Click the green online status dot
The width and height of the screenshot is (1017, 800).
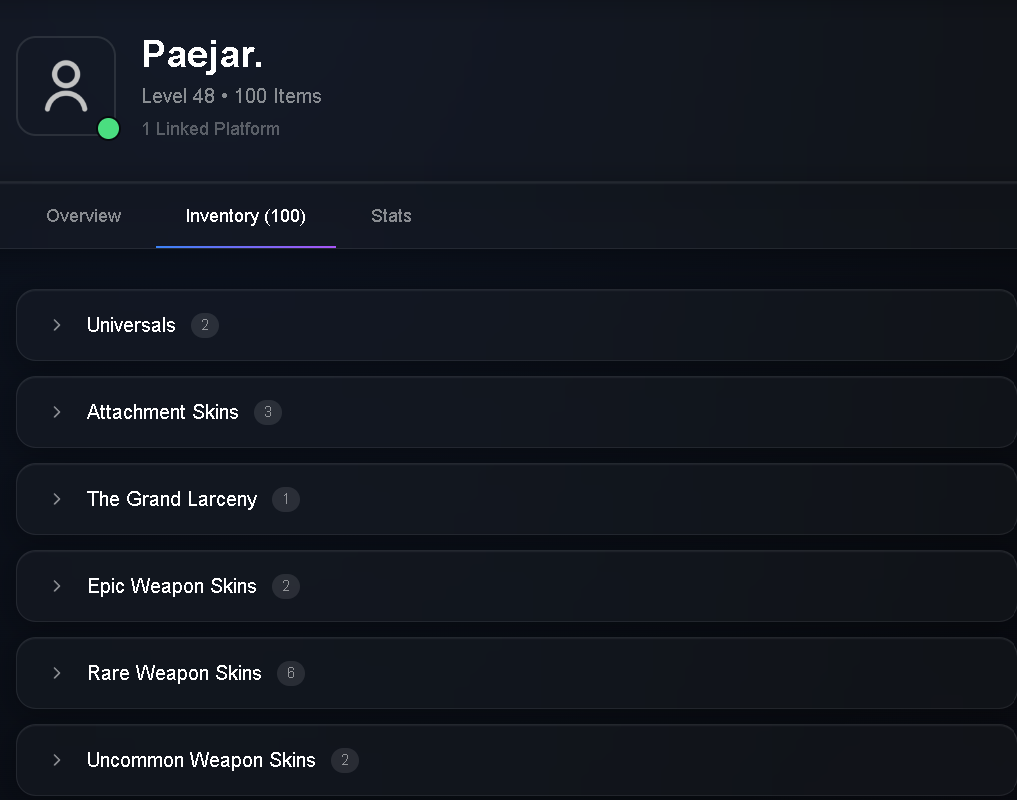[x=108, y=128]
